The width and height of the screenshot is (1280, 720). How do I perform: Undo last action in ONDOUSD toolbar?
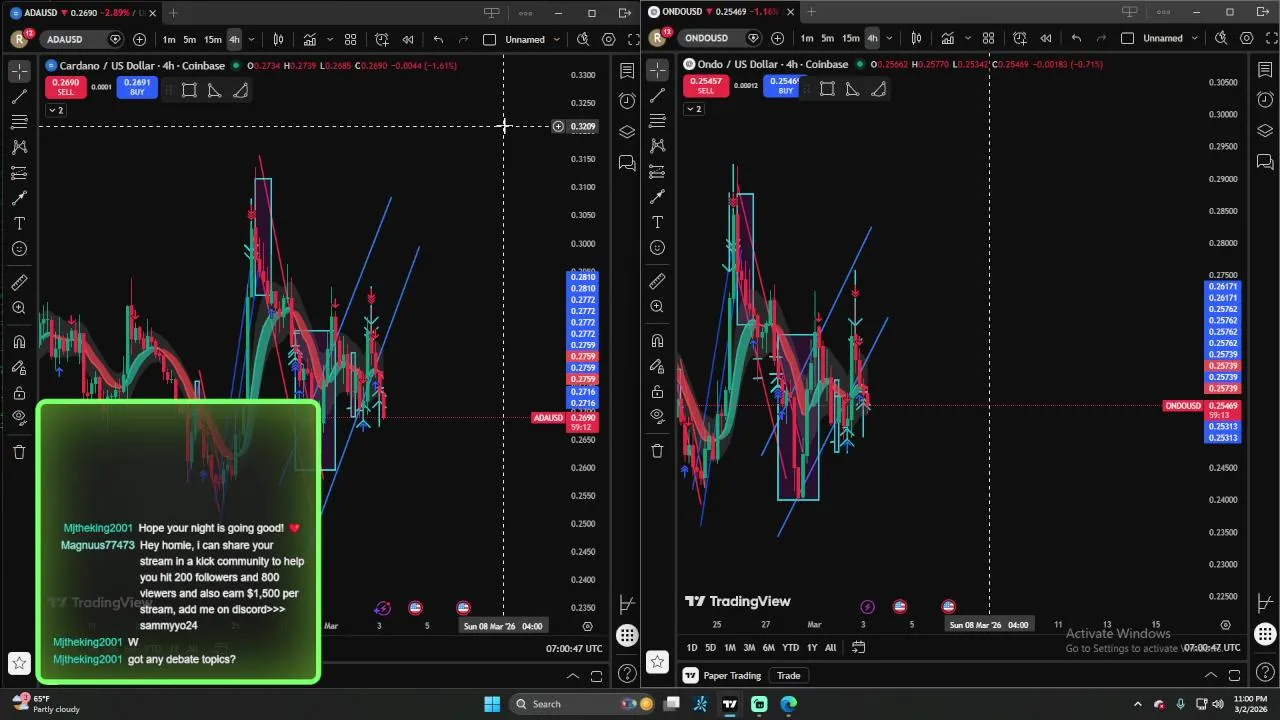click(1076, 38)
